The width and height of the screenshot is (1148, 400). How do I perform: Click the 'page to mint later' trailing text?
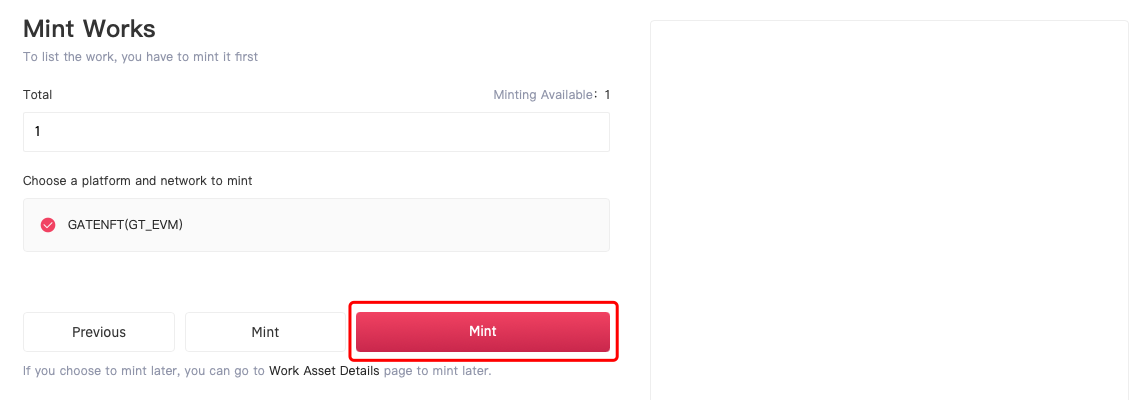pyautogui.click(x=437, y=371)
